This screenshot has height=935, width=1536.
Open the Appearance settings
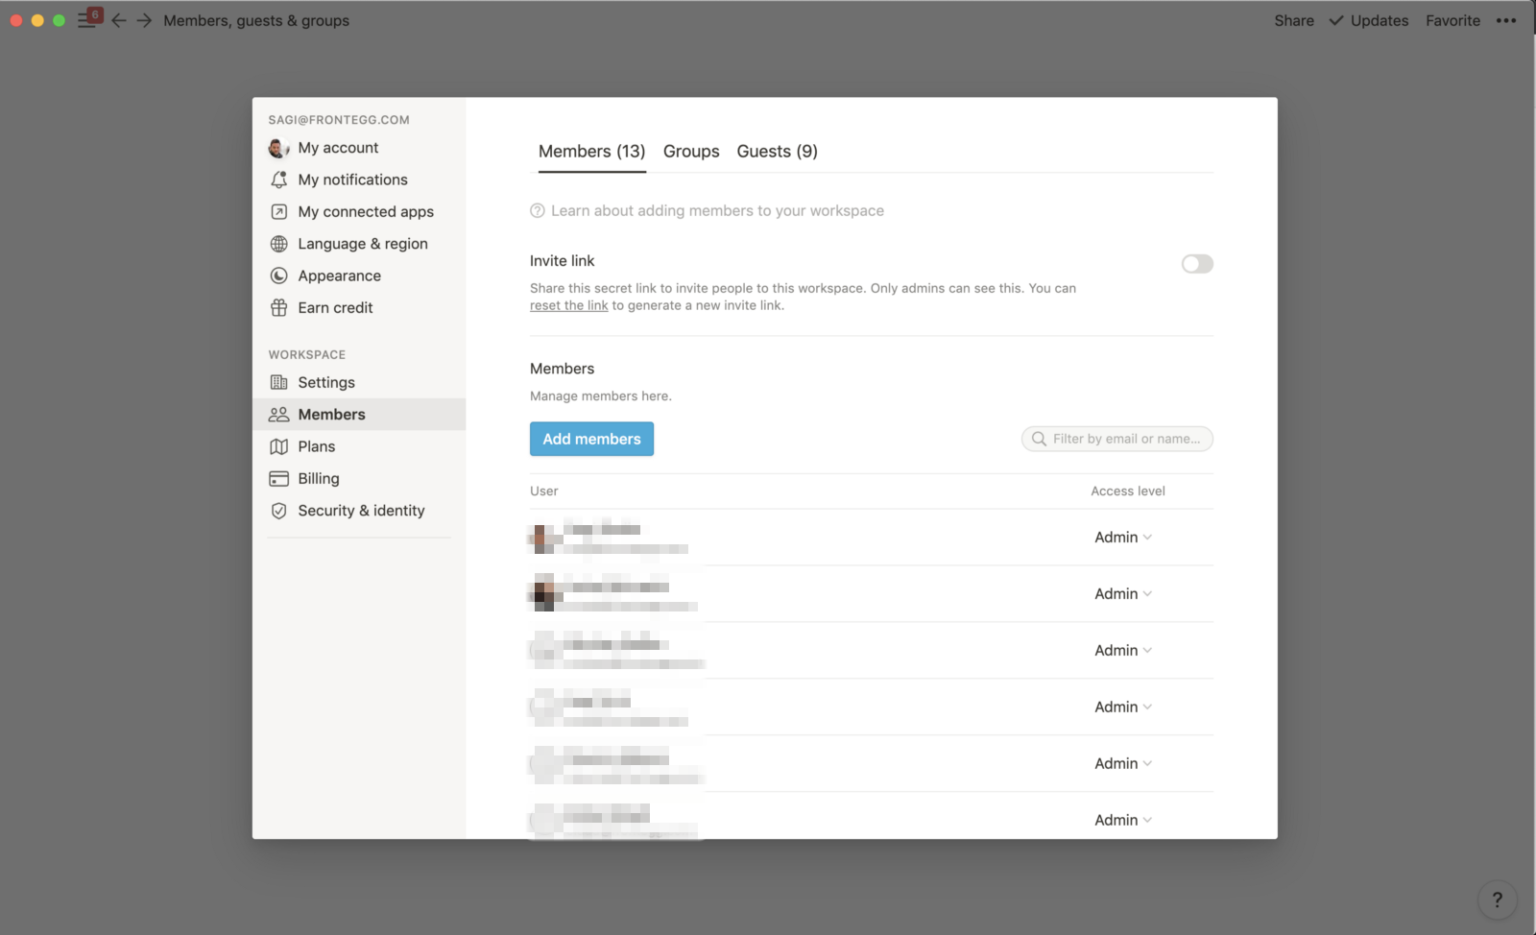click(339, 275)
